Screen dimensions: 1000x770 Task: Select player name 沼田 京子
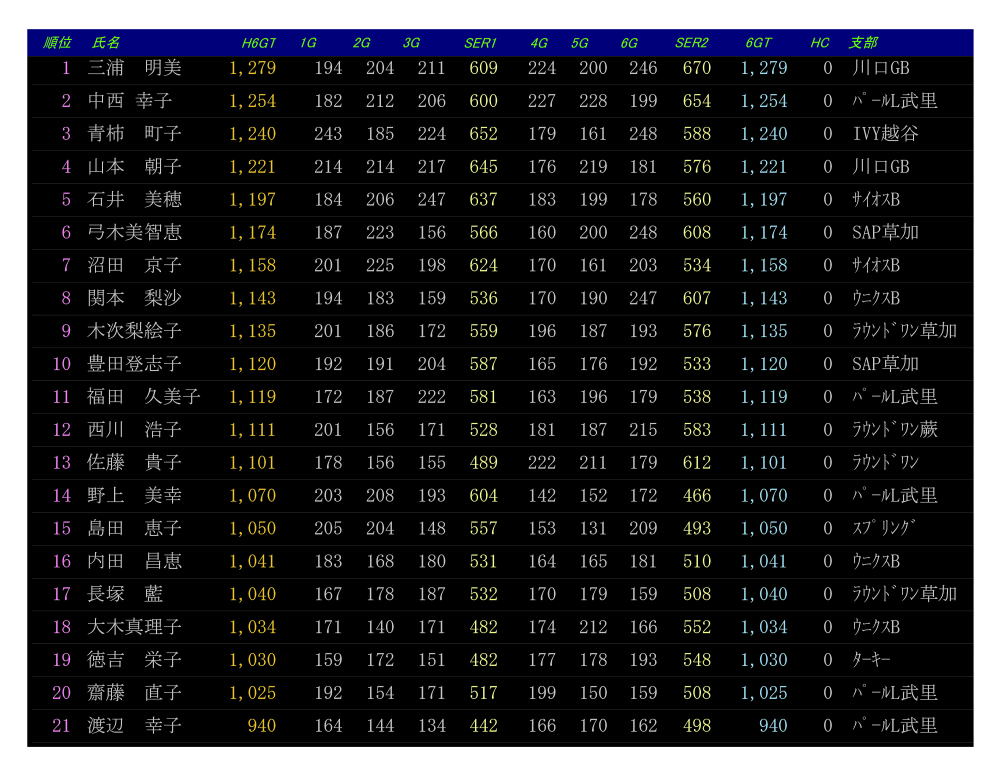(135, 265)
